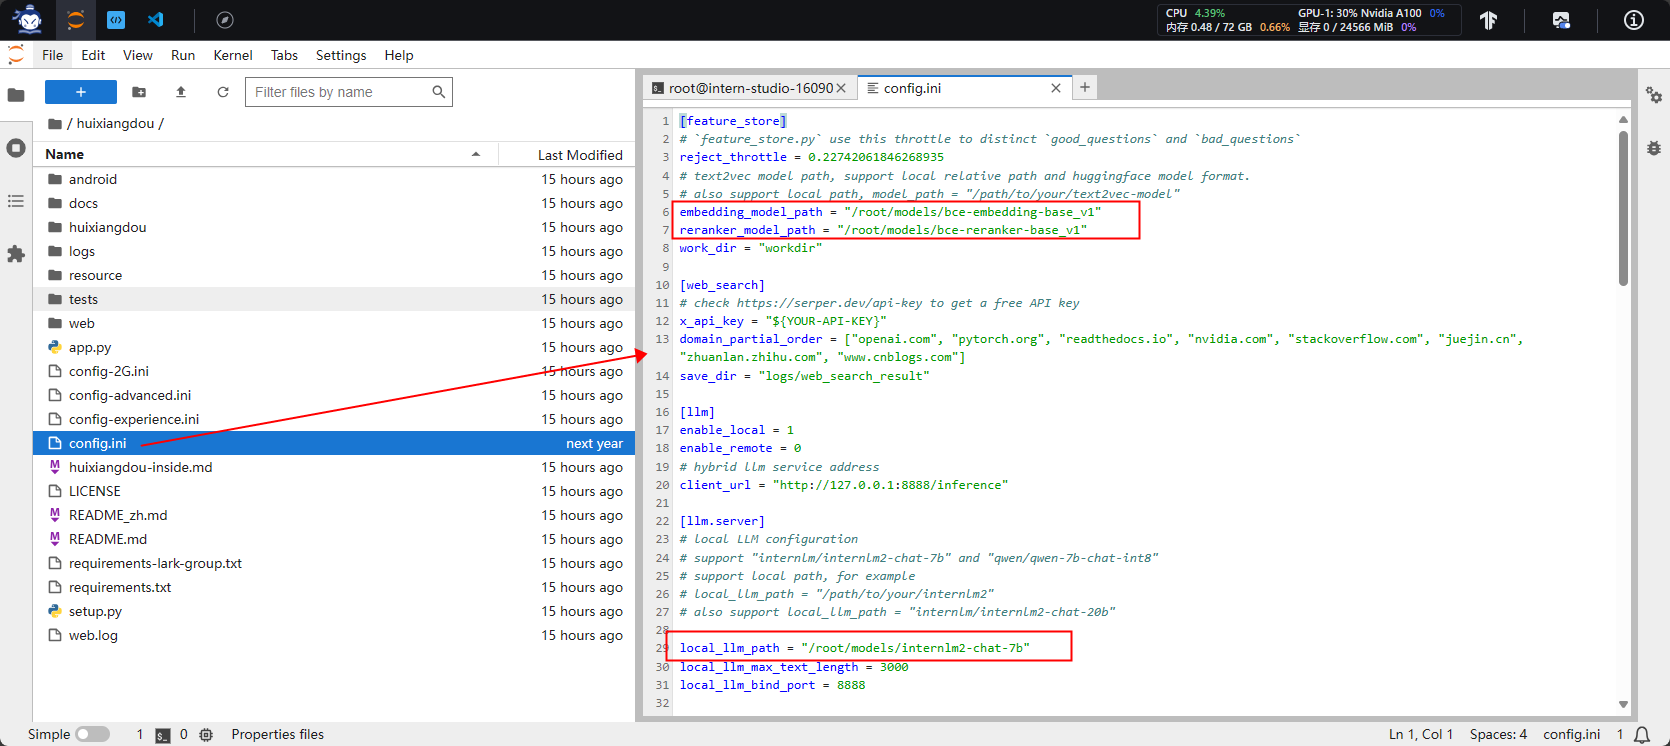Open the config-advanced.ini file
Screen dimensions: 1670x746
pyautogui.click(x=130, y=395)
